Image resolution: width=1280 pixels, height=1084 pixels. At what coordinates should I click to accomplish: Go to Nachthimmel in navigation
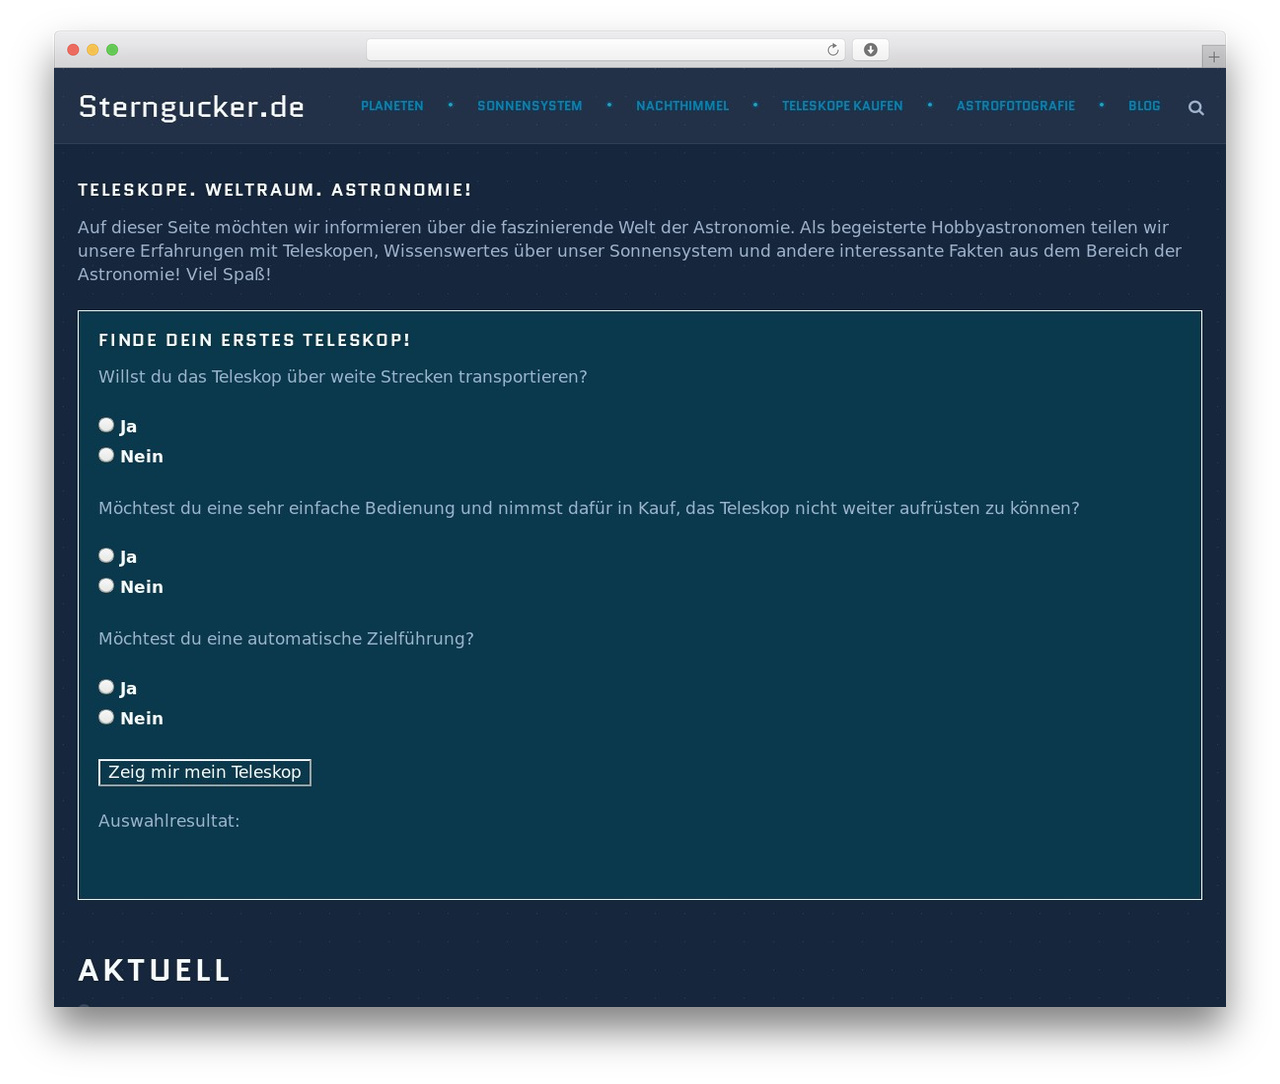(683, 106)
